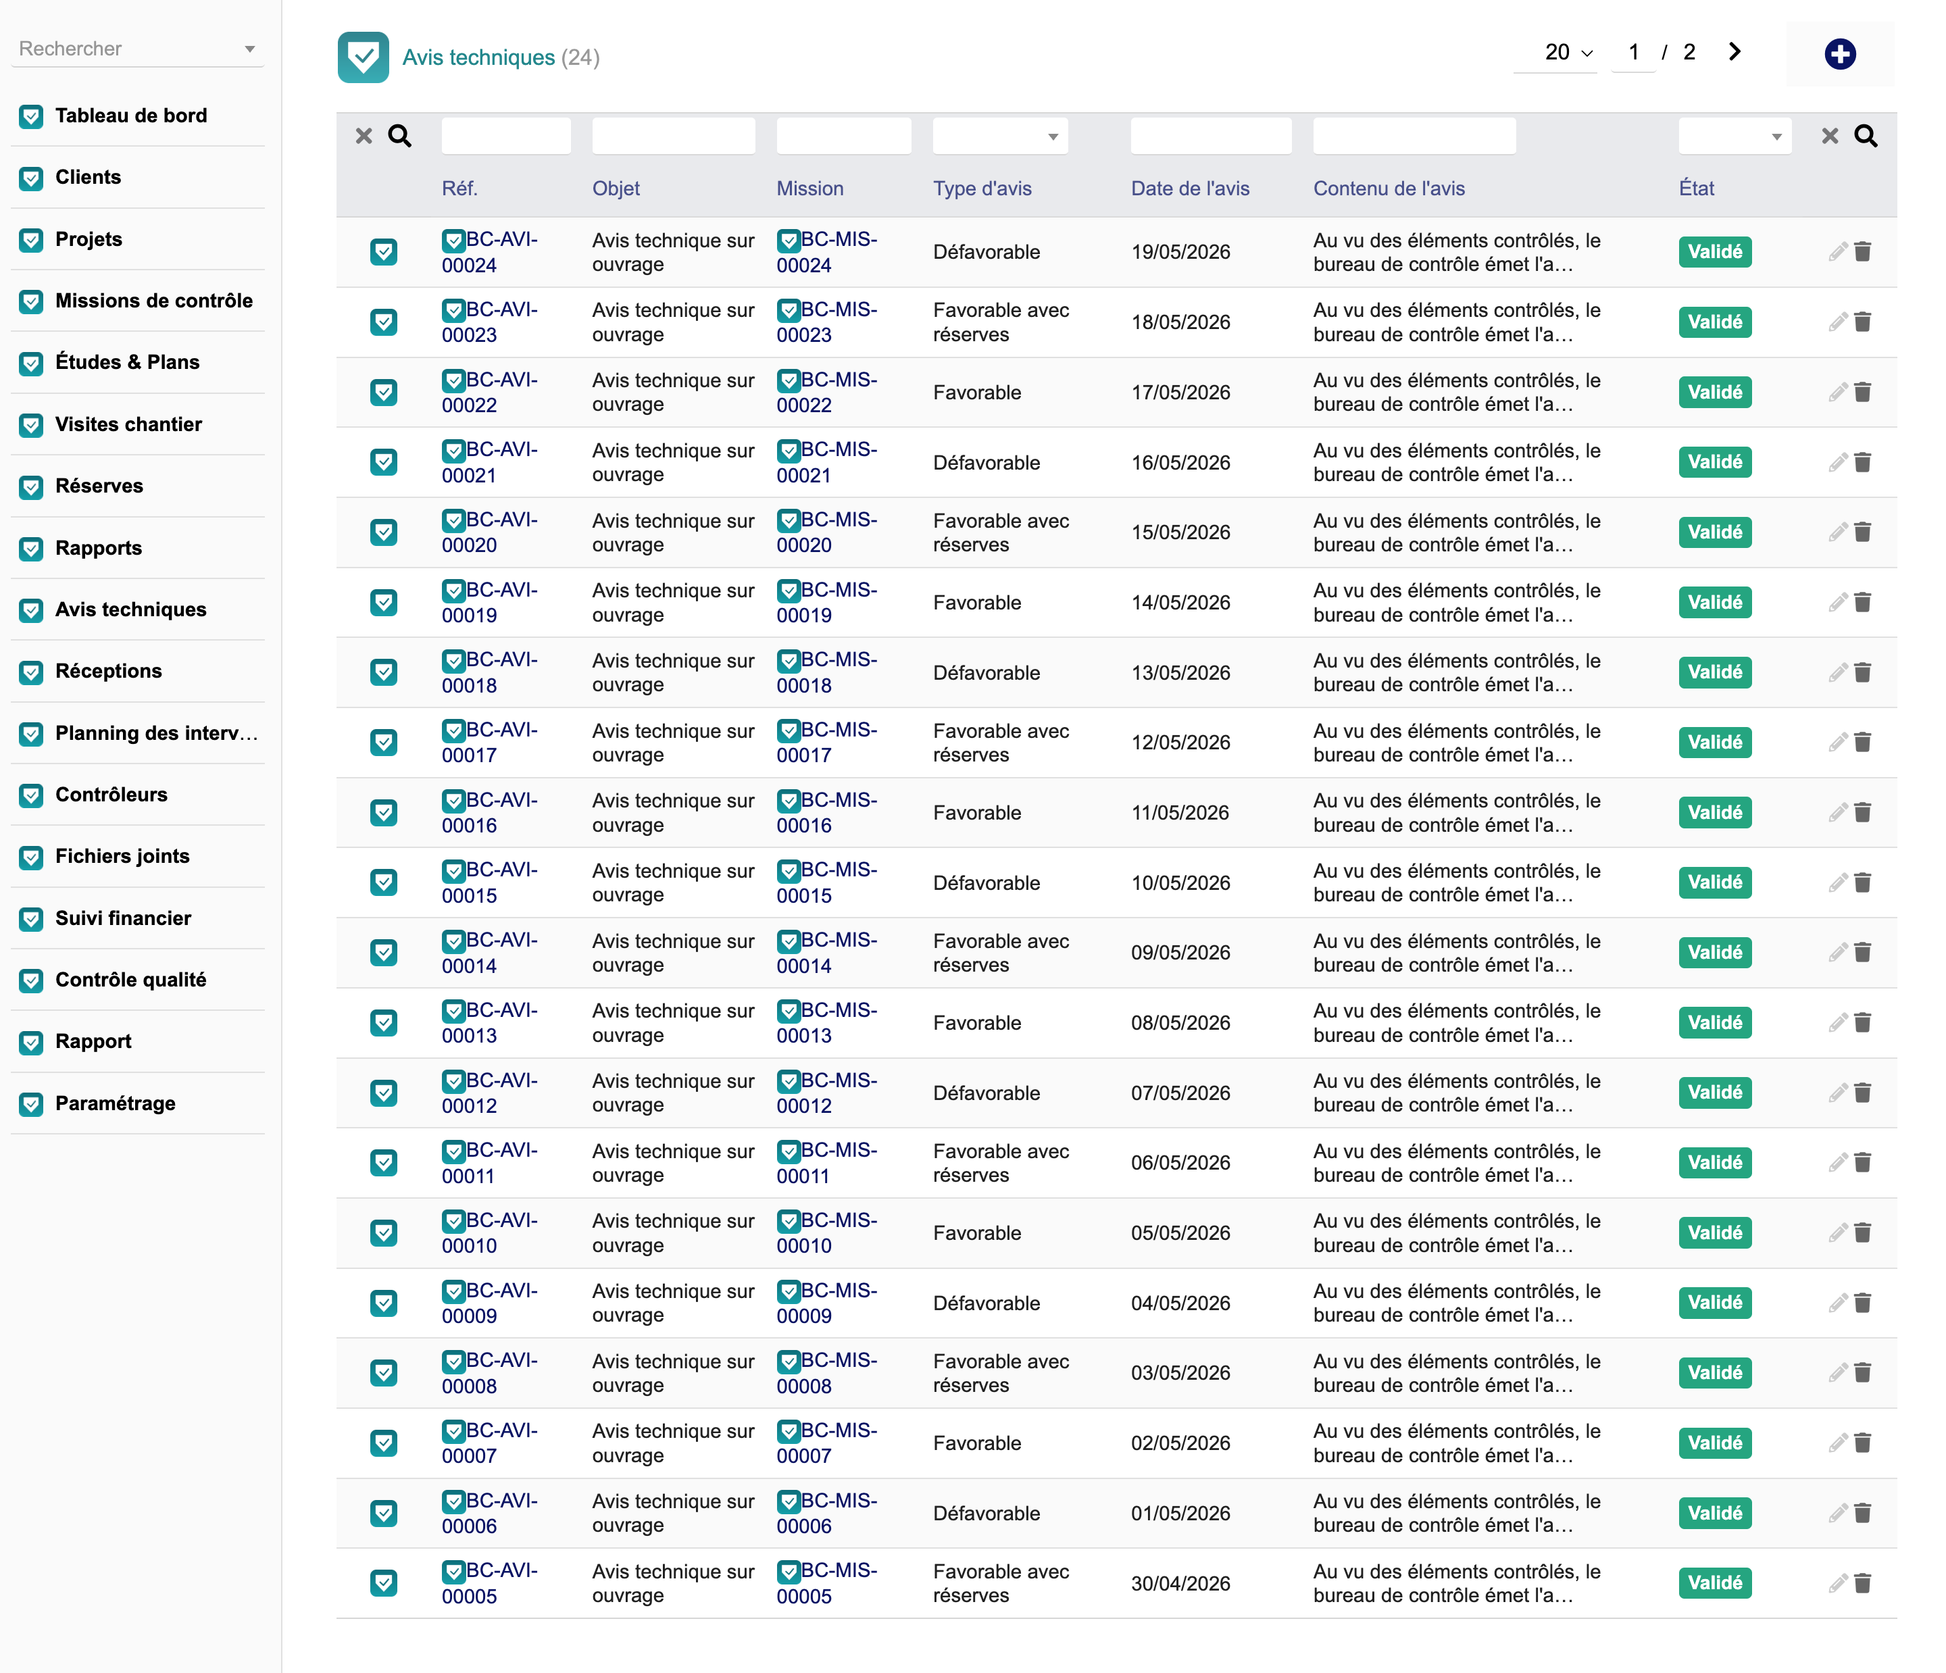Open Contrôle qualité in sidebar
Image resolution: width=1946 pixels, height=1673 pixels.
pyautogui.click(x=131, y=980)
